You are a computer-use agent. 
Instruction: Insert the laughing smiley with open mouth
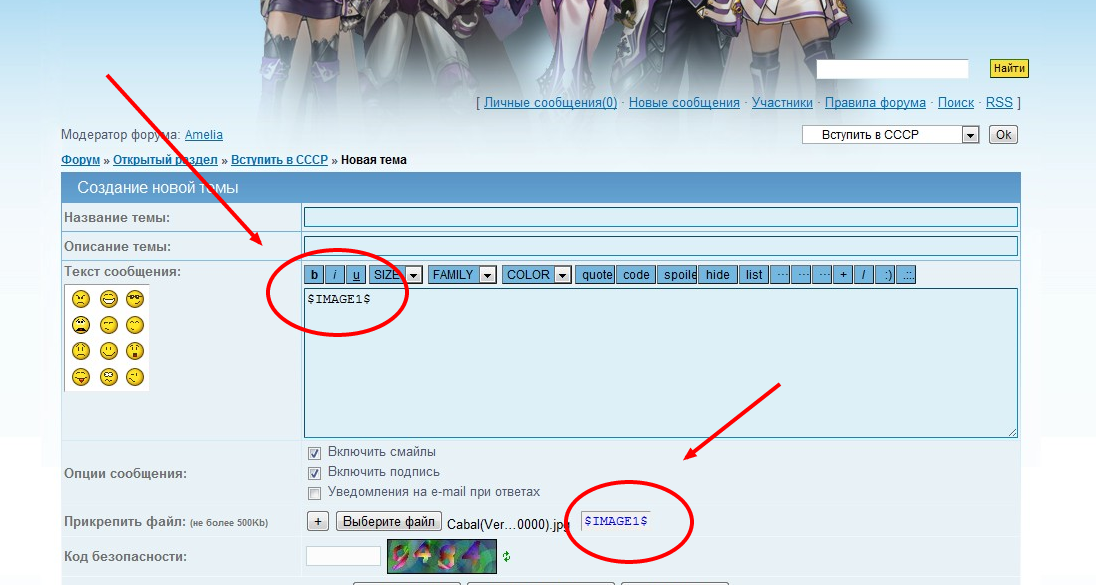pos(108,299)
